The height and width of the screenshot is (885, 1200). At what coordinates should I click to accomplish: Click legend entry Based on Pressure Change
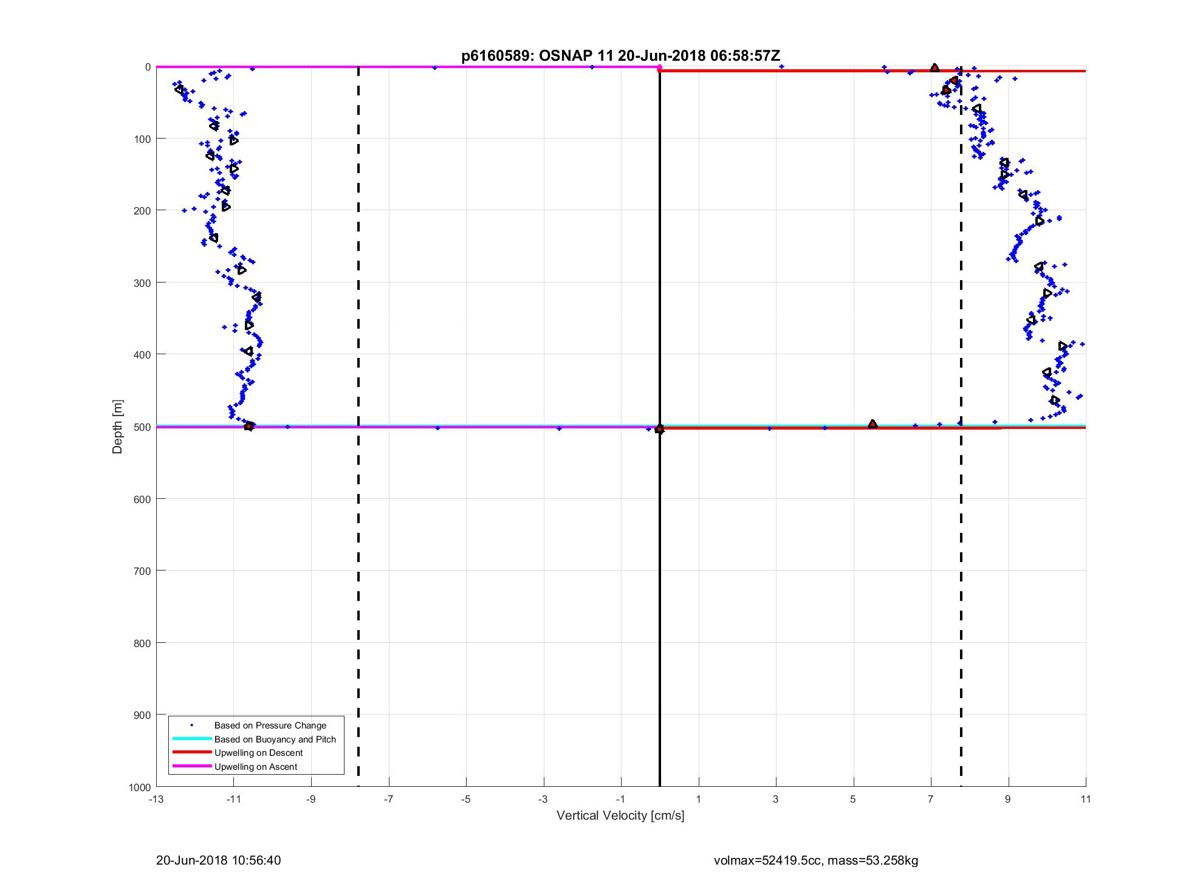coord(270,725)
